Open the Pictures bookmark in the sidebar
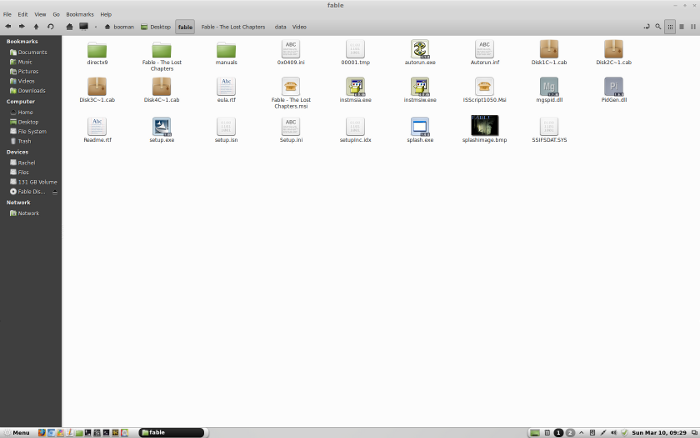 pyautogui.click(x=24, y=71)
